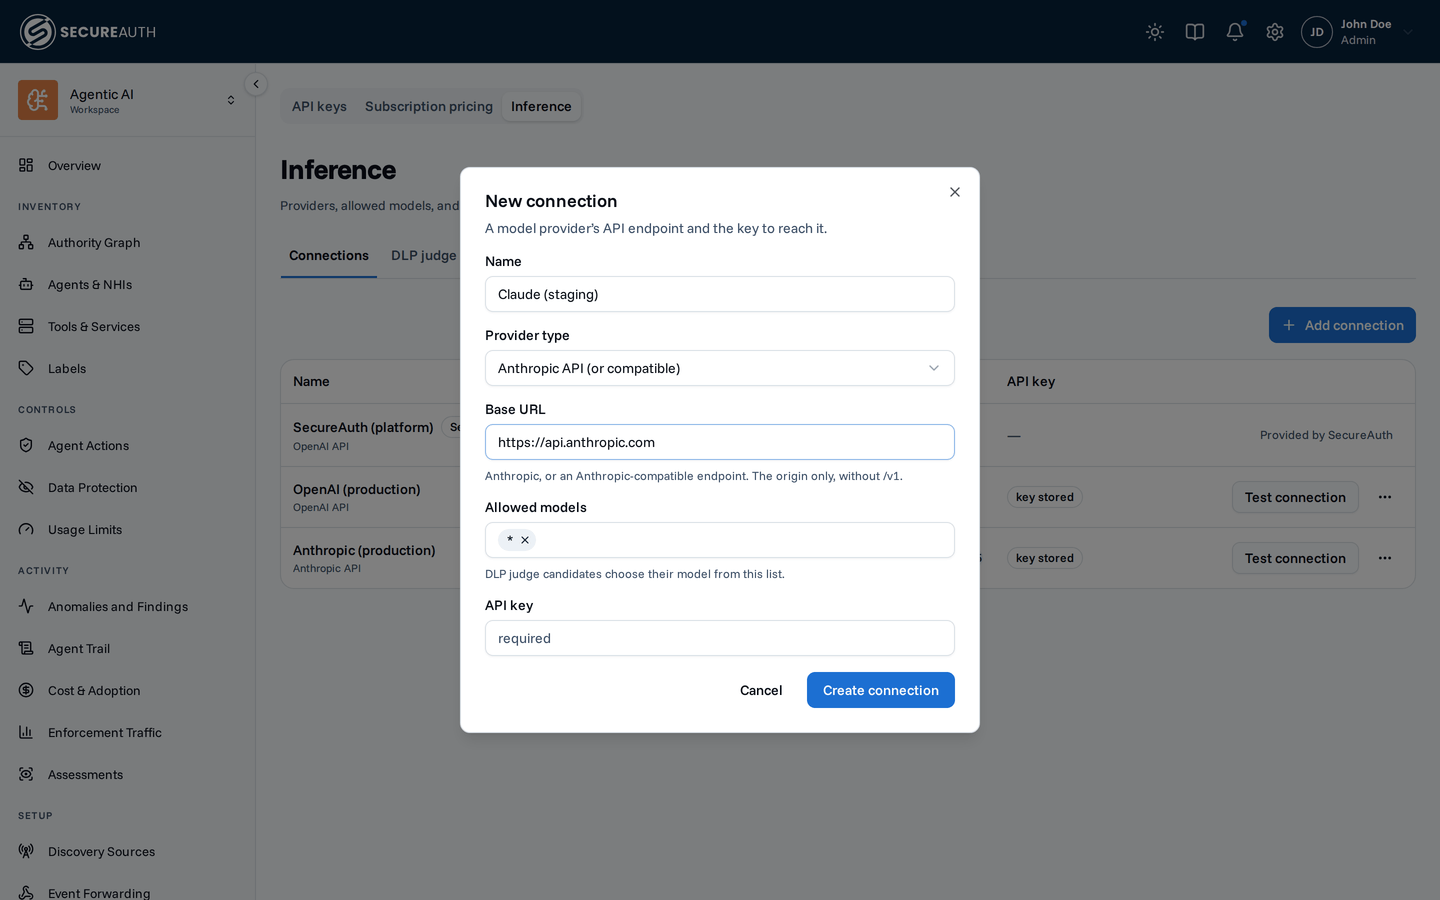Open the notifications bell
Viewport: 1440px width, 900px height.
click(x=1235, y=32)
